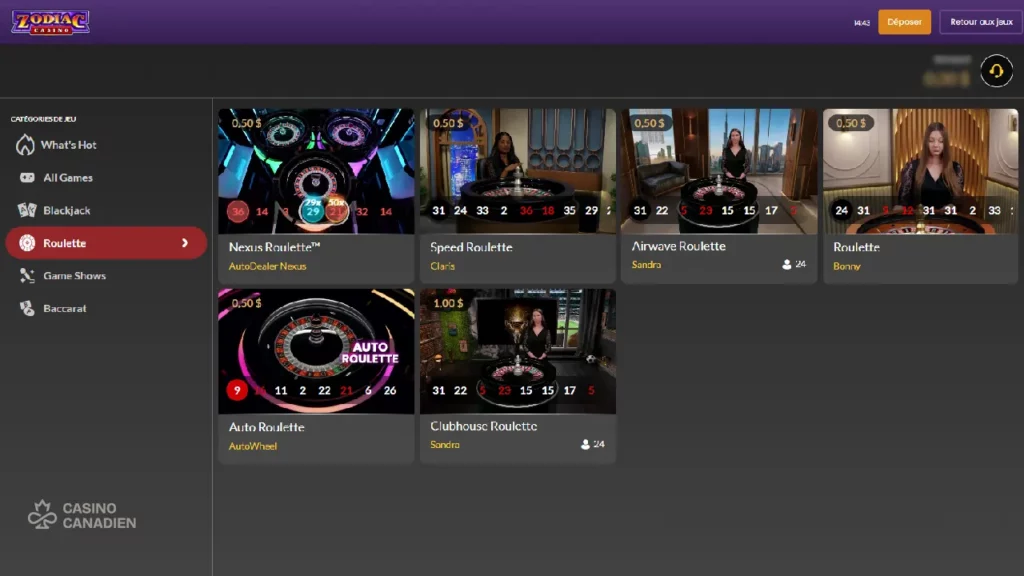Click the gamepad icon beside All Games
The width and height of the screenshot is (1024, 576).
(x=27, y=178)
